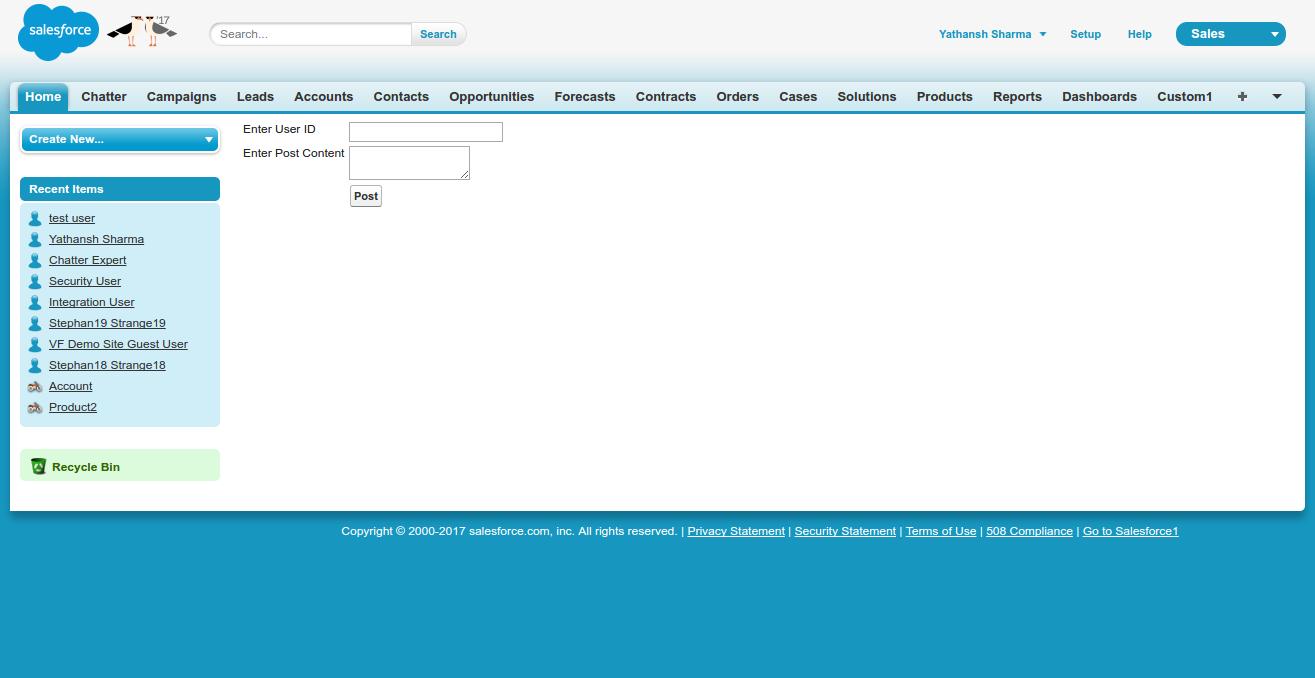Screen dimensions: 1315x678
Task: Open the Yathansh Sharma user menu
Action: click(x=992, y=34)
